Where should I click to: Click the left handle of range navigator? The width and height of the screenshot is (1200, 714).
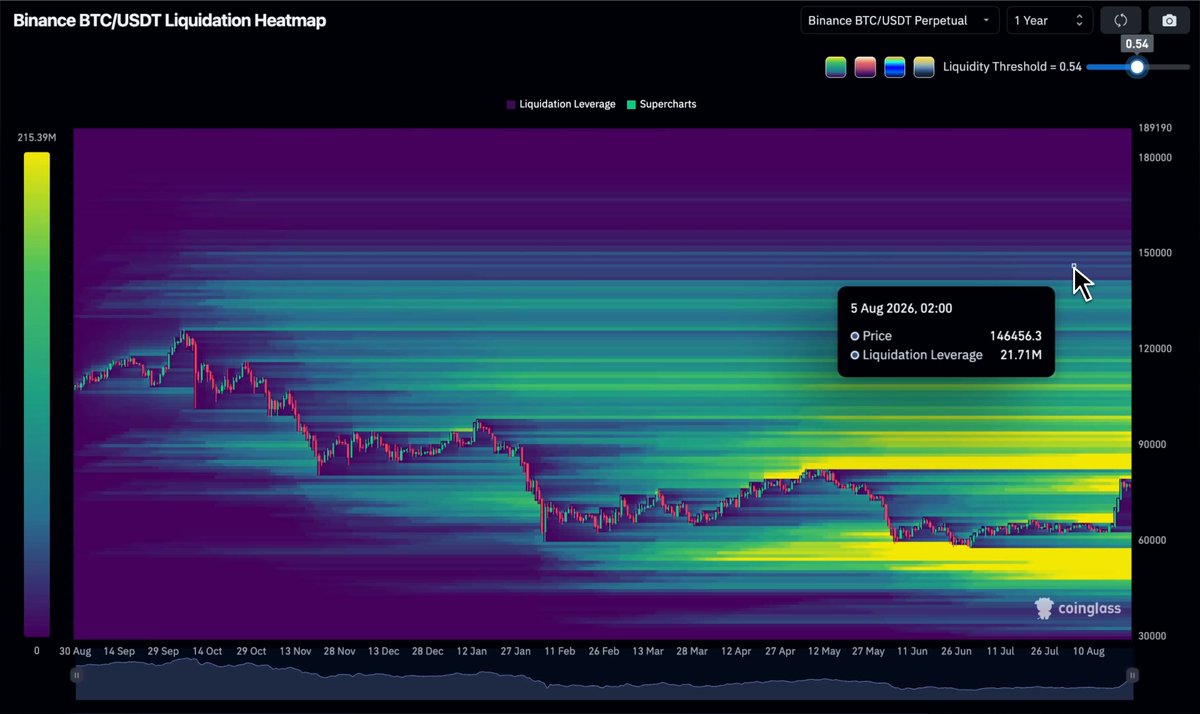77,675
